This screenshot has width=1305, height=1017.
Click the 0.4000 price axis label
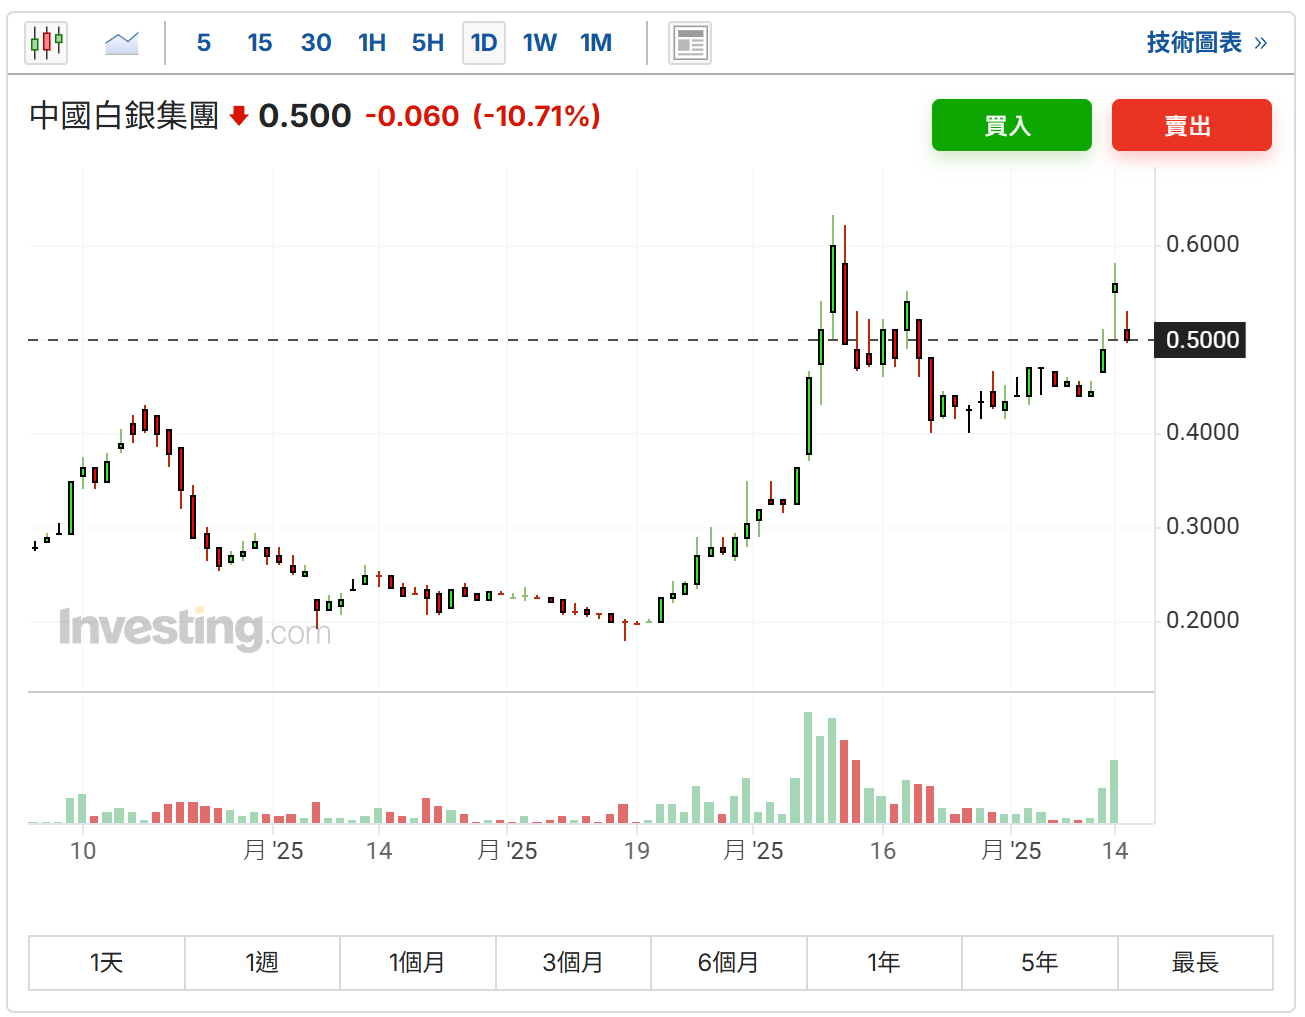point(1203,432)
